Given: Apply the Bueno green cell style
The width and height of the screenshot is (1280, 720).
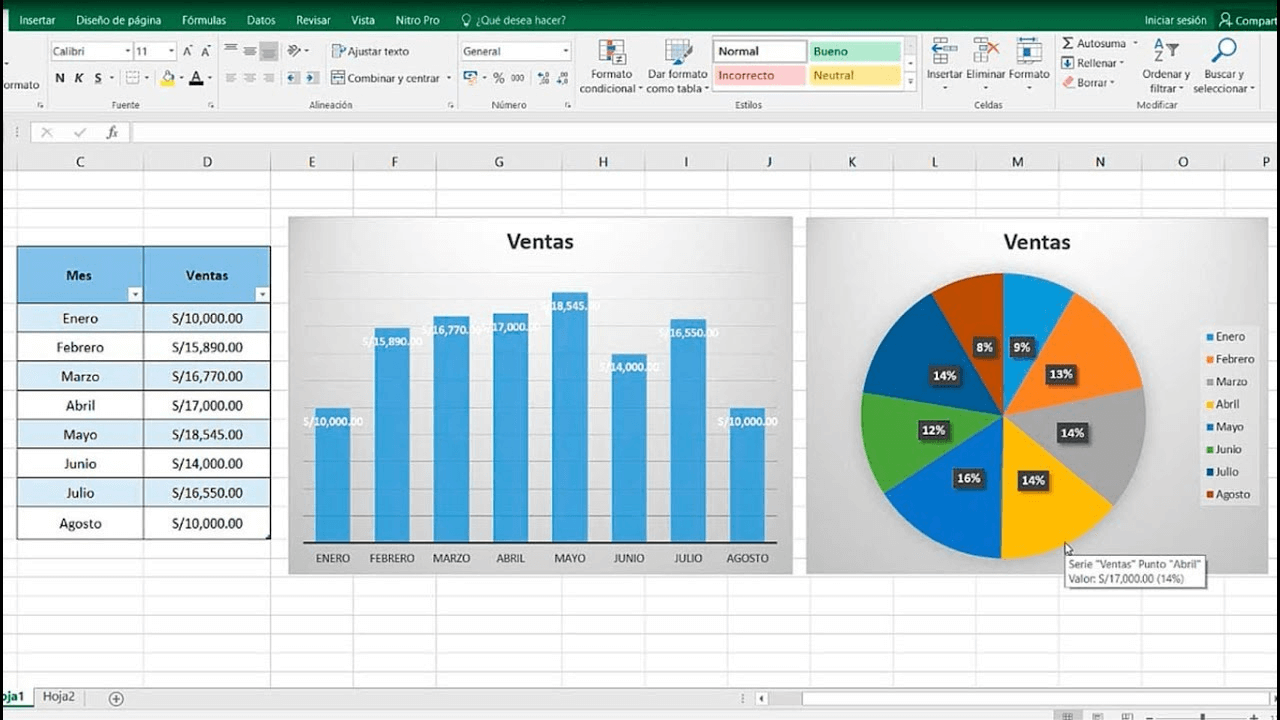Looking at the screenshot, I should (x=855, y=51).
